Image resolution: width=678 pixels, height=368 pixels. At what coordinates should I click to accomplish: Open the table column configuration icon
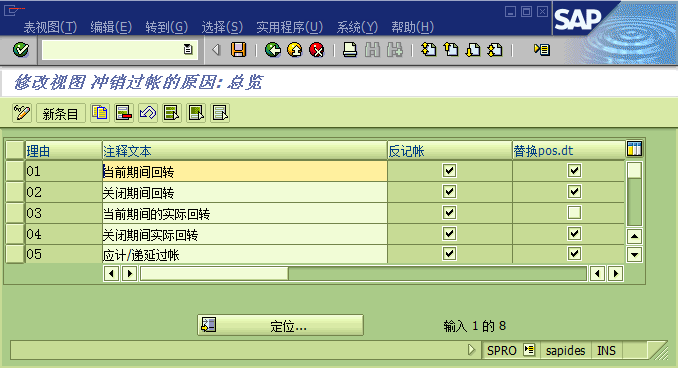(634, 149)
